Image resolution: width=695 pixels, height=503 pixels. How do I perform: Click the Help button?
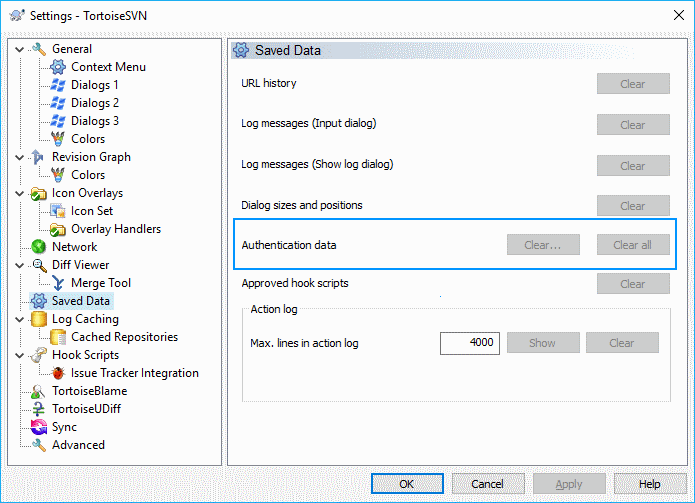pyautogui.click(x=649, y=484)
